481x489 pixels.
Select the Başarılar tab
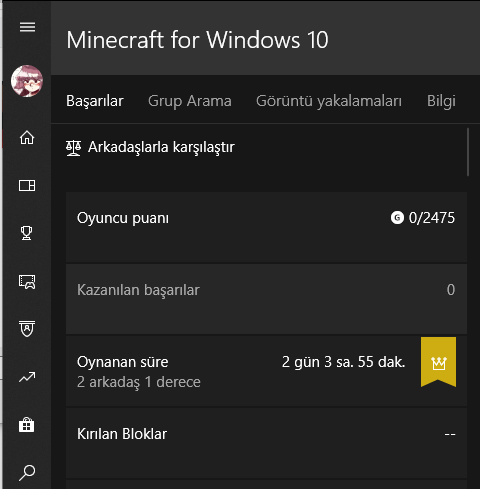95,101
